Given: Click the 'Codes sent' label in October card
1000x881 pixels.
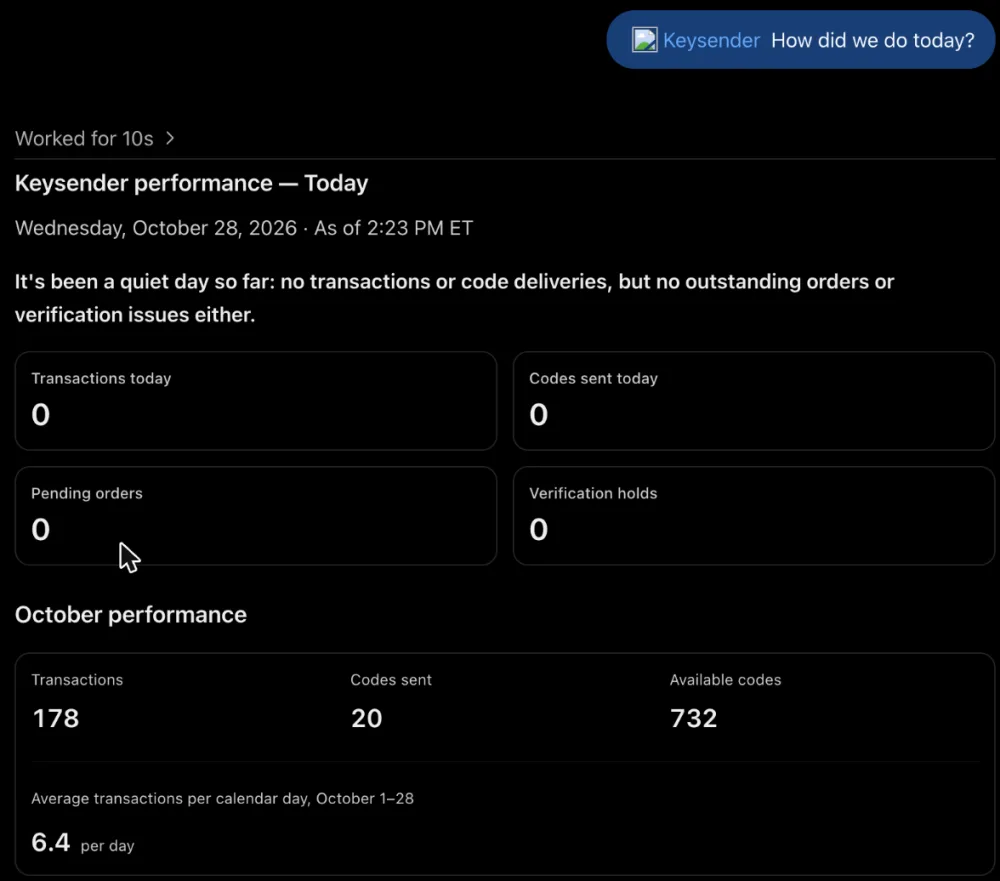Looking at the screenshot, I should 391,679.
